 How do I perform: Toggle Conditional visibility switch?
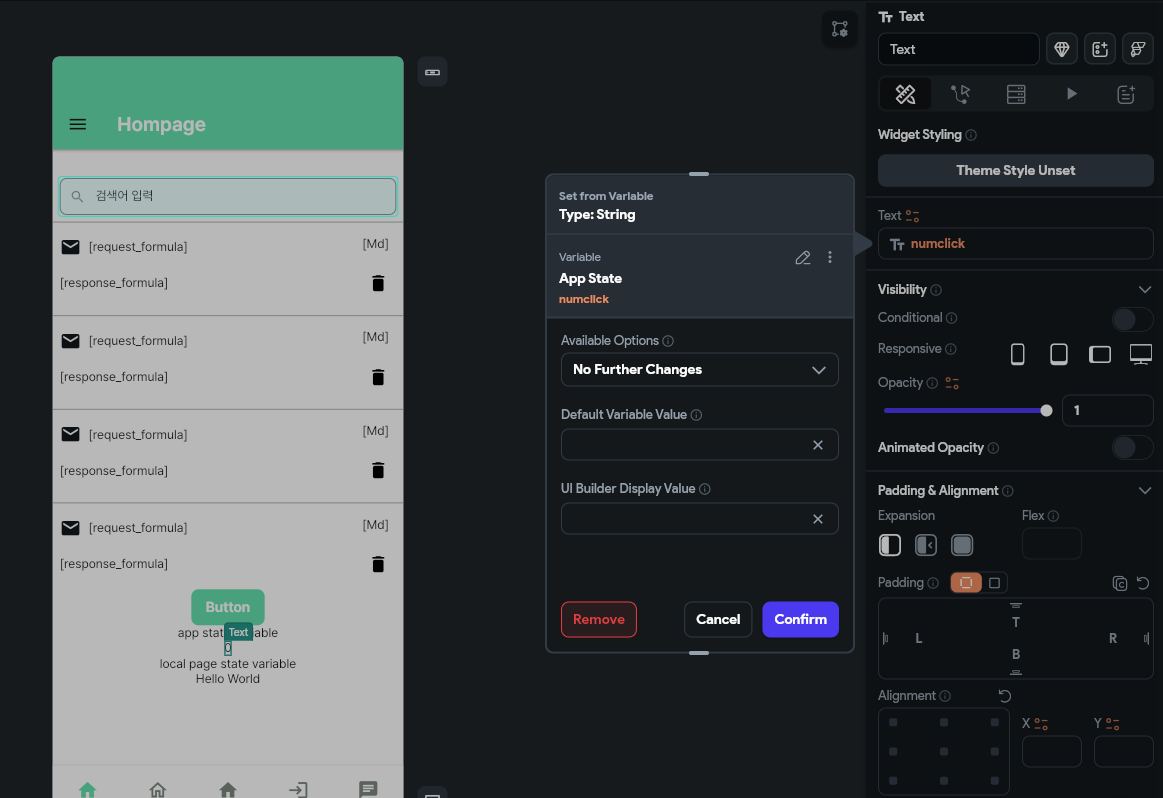[1132, 319]
